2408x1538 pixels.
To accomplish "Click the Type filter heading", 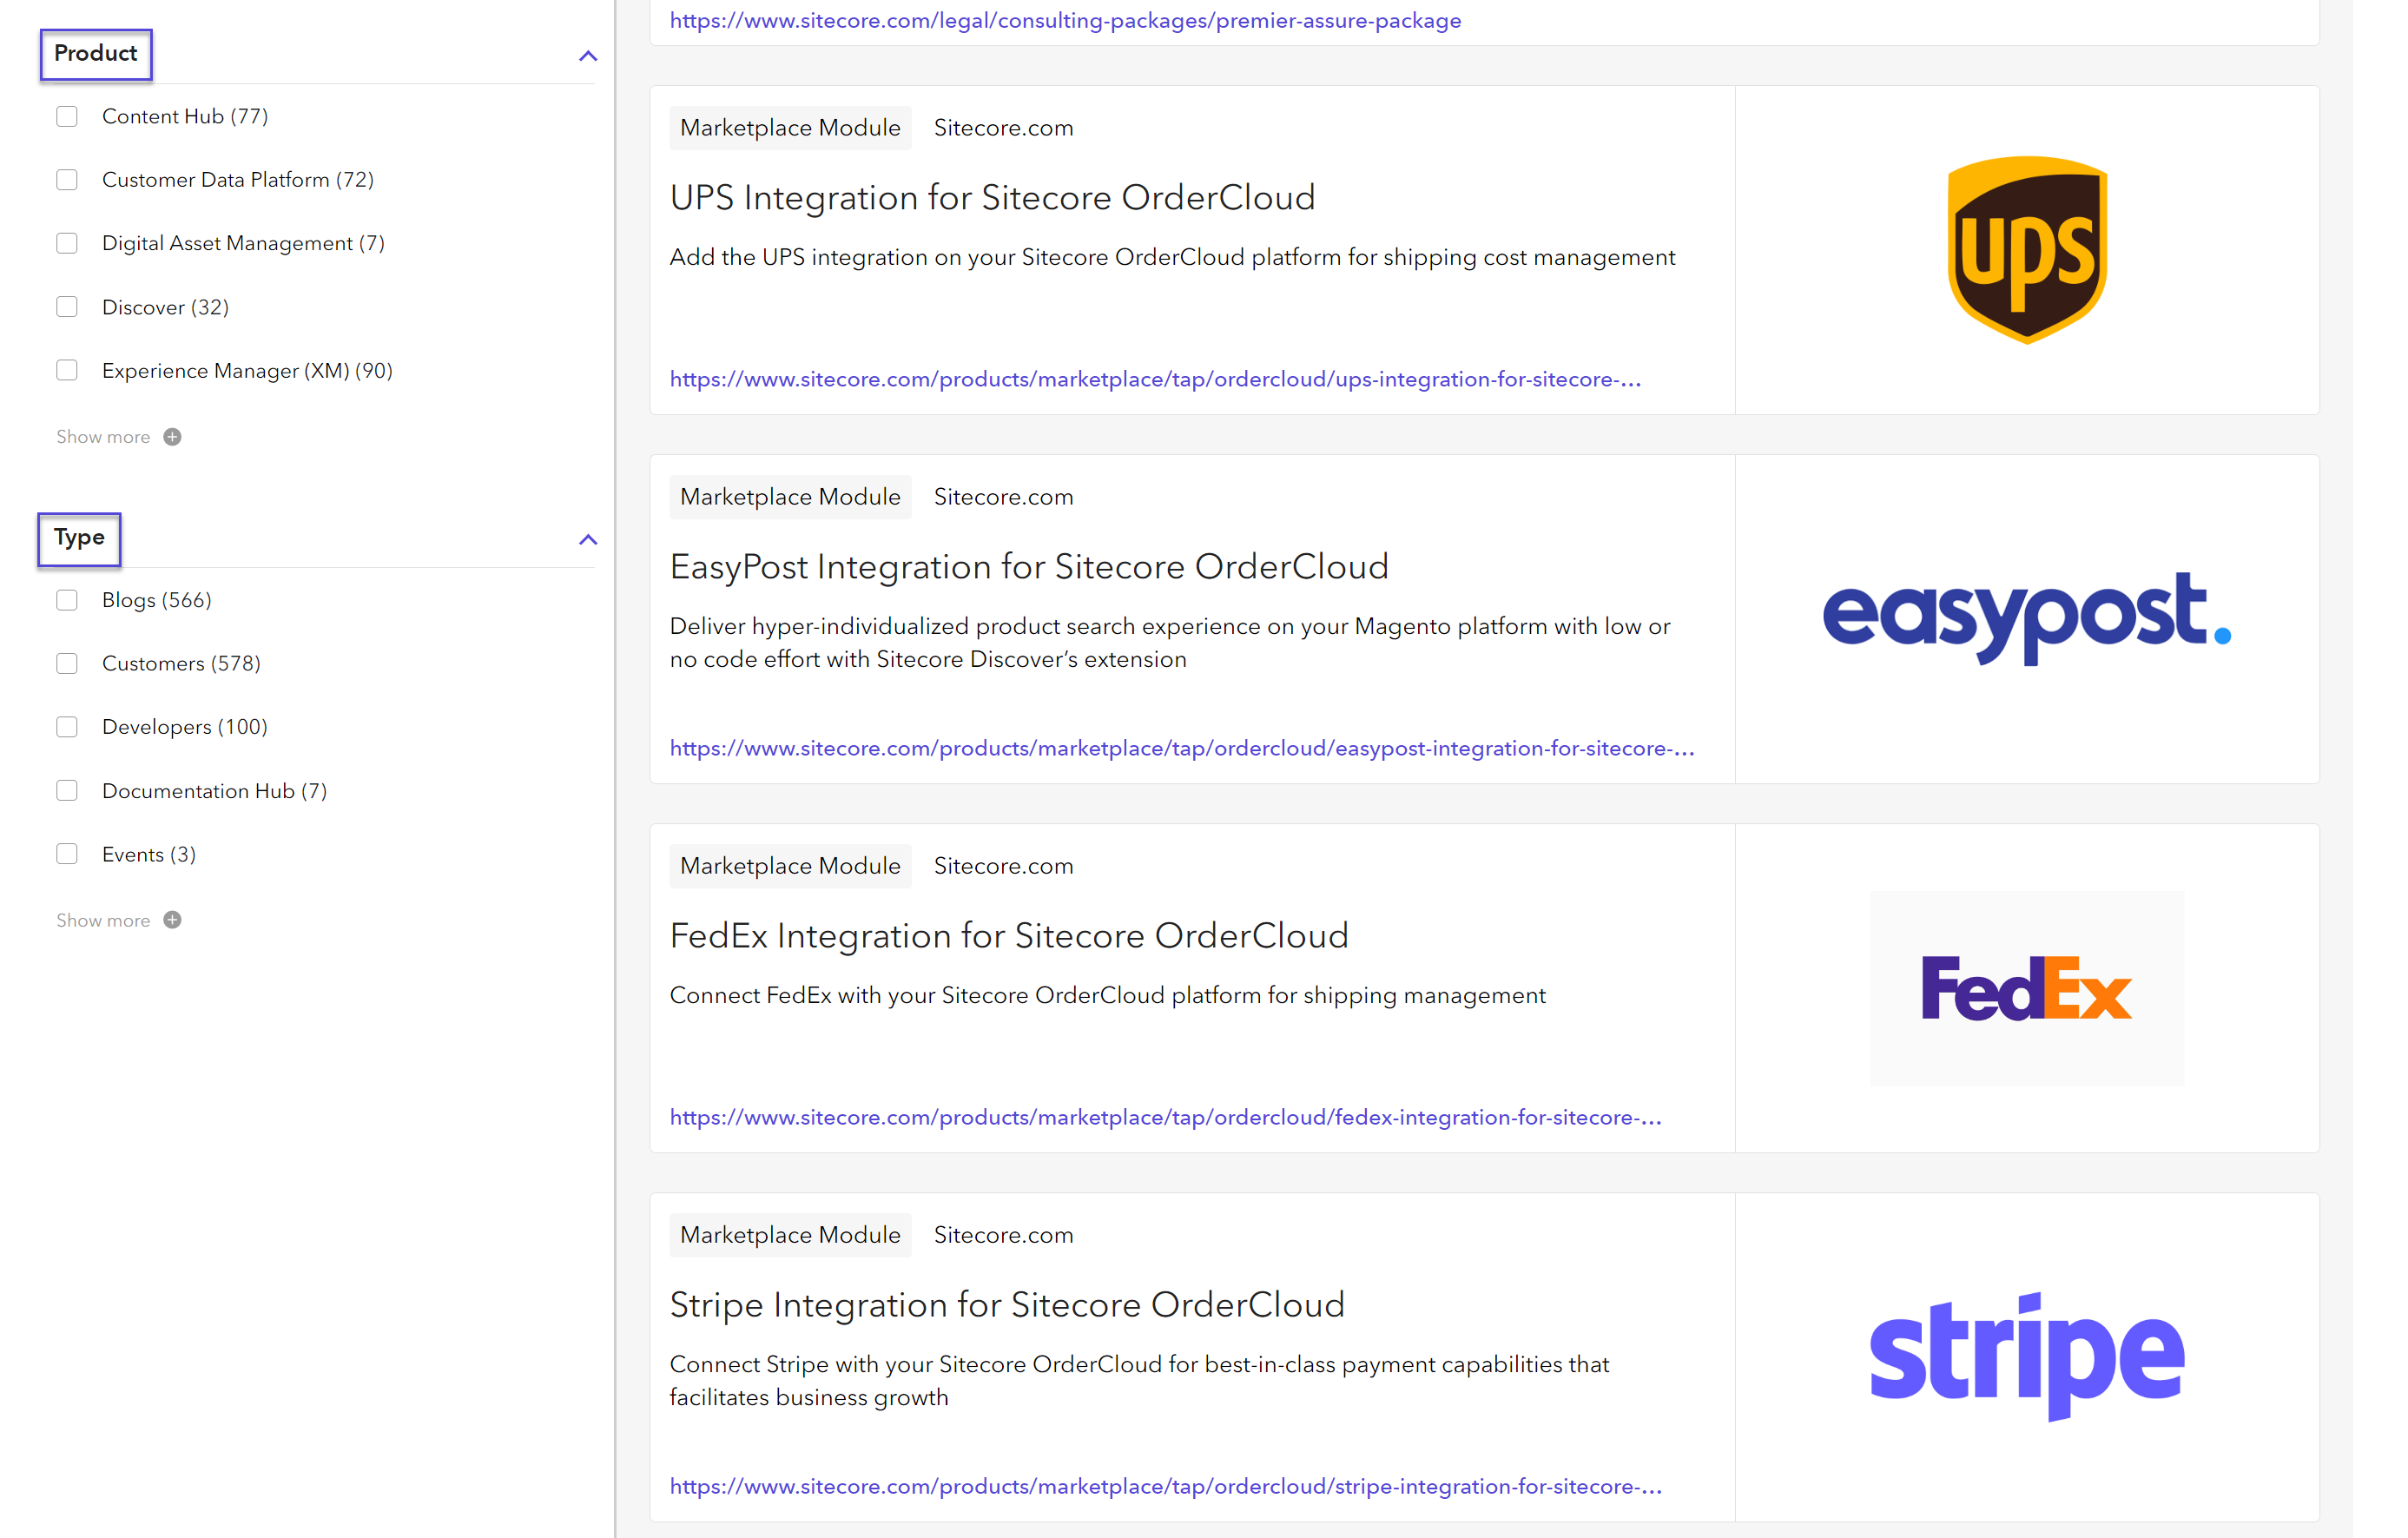I will click(79, 538).
